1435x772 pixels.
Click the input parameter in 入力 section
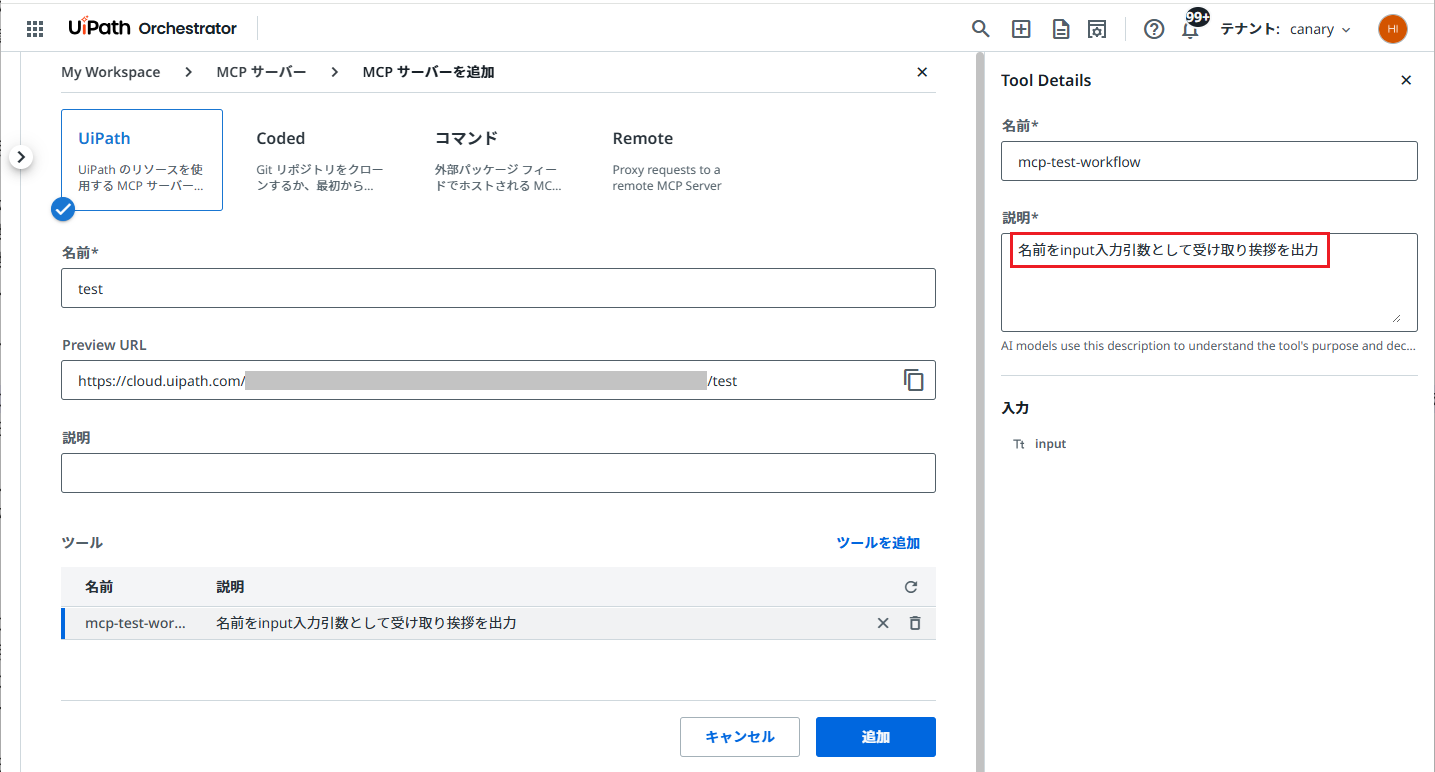pyautogui.click(x=1050, y=444)
